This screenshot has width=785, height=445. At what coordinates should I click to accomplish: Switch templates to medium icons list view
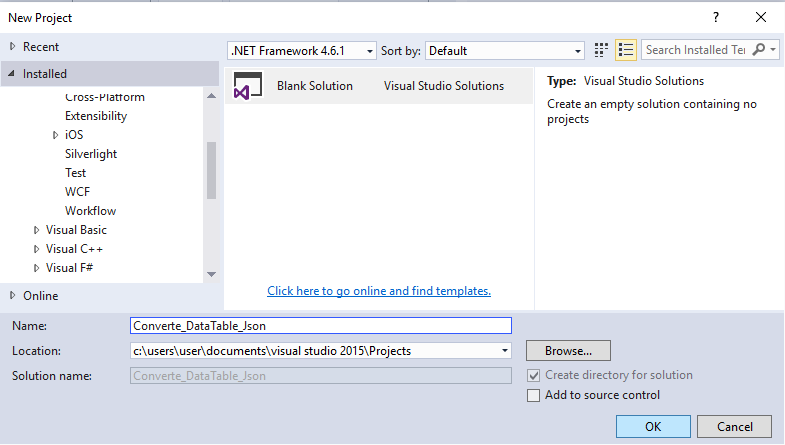[626, 50]
